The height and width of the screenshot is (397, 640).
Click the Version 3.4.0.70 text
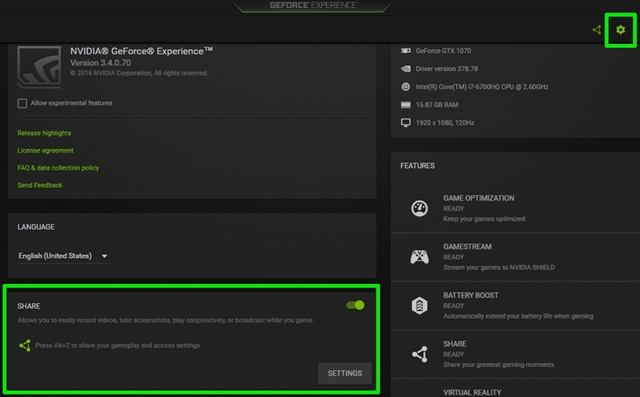tap(100, 63)
